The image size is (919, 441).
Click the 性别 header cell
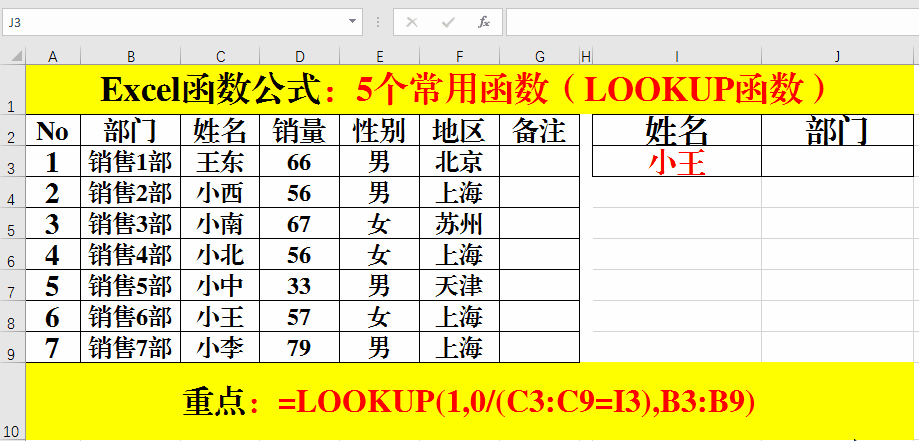379,130
